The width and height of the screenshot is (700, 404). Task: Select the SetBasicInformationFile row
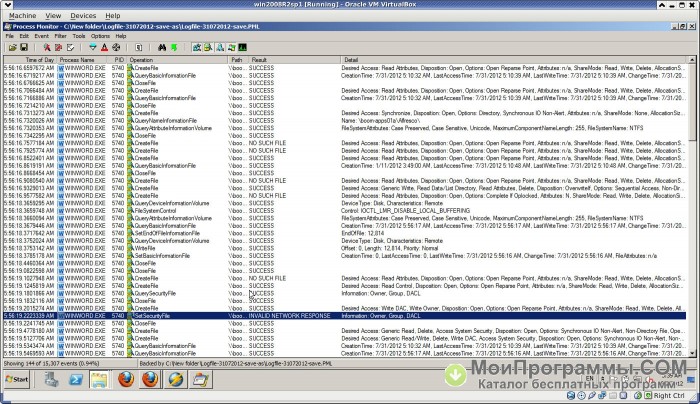coord(345,256)
